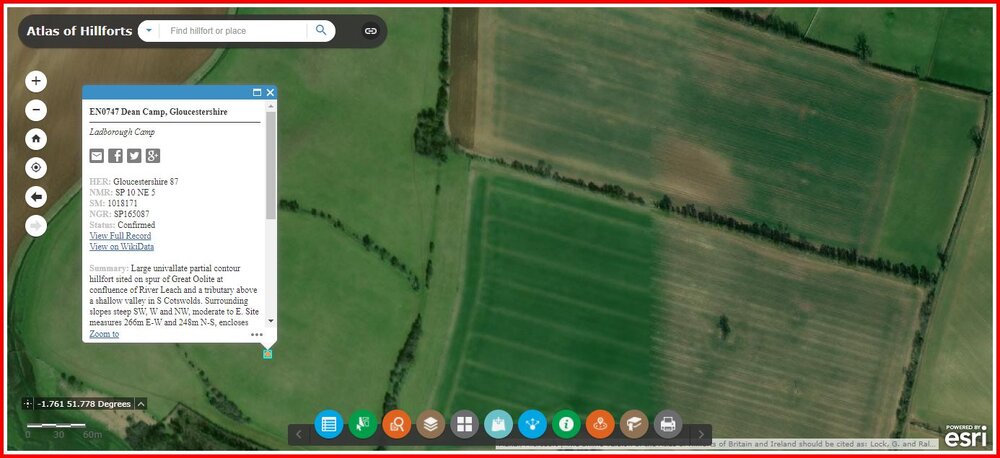Click the Find hillfort or place field

233,31
